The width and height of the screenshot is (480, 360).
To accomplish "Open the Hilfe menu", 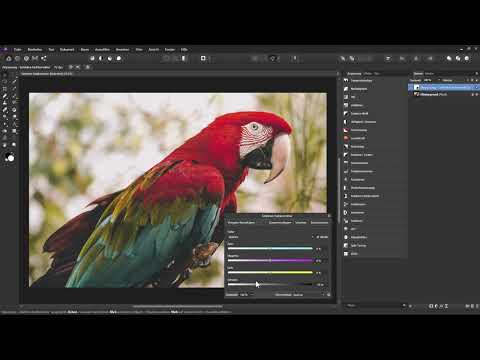I will 184,50.
